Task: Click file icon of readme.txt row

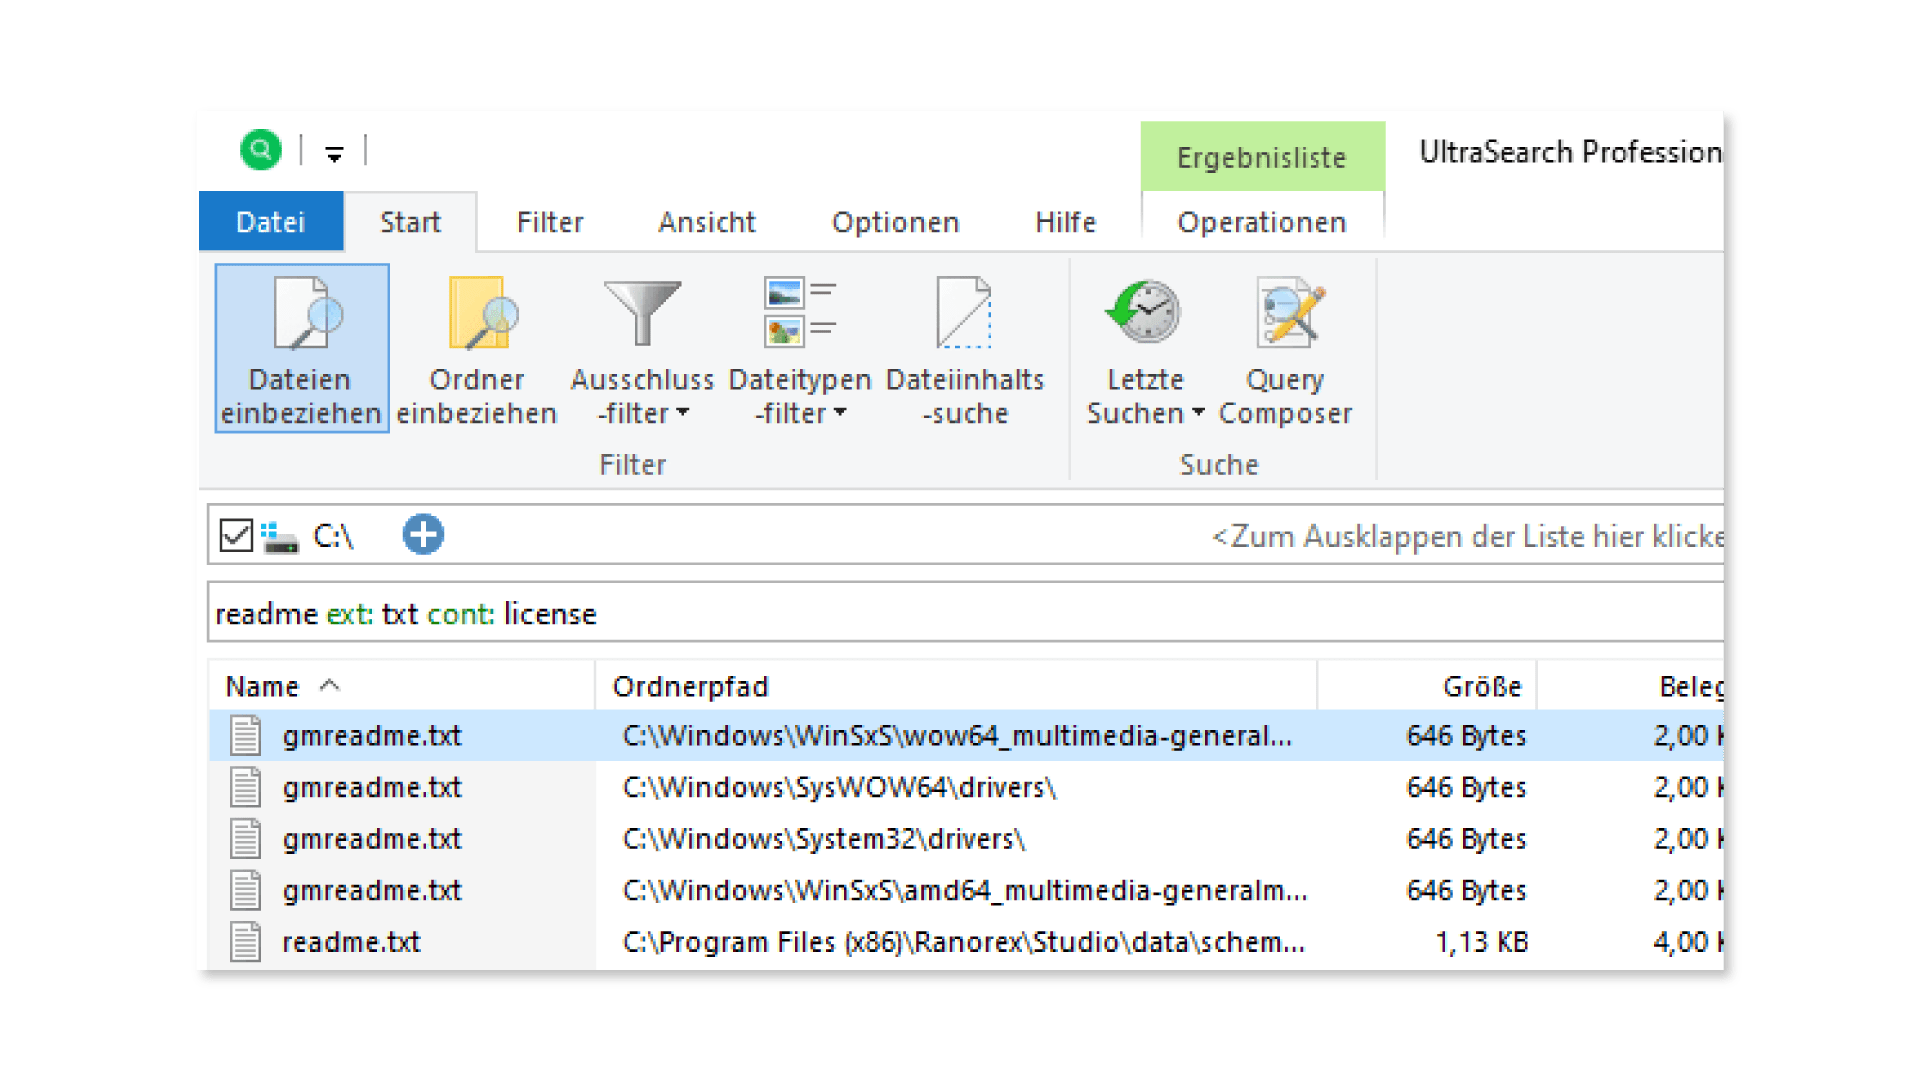Action: (x=245, y=942)
